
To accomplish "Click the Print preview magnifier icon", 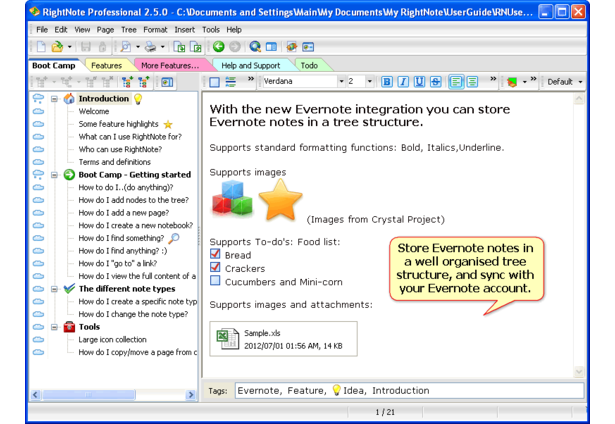I will click(x=126, y=47).
